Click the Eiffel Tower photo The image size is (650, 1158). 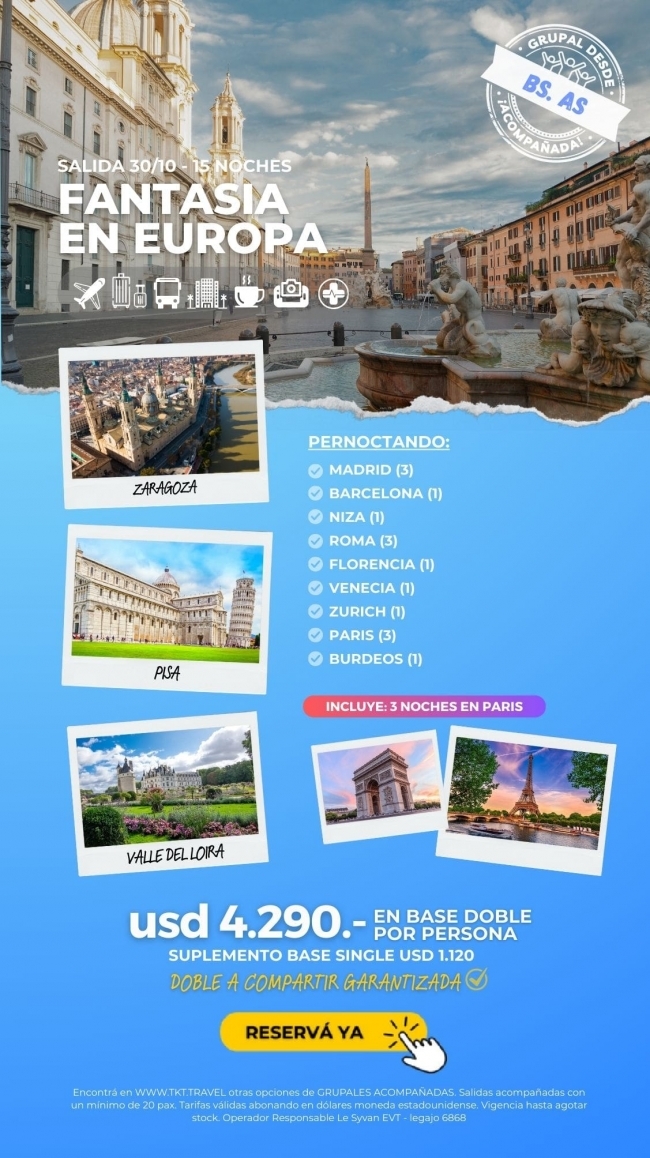tap(526, 797)
